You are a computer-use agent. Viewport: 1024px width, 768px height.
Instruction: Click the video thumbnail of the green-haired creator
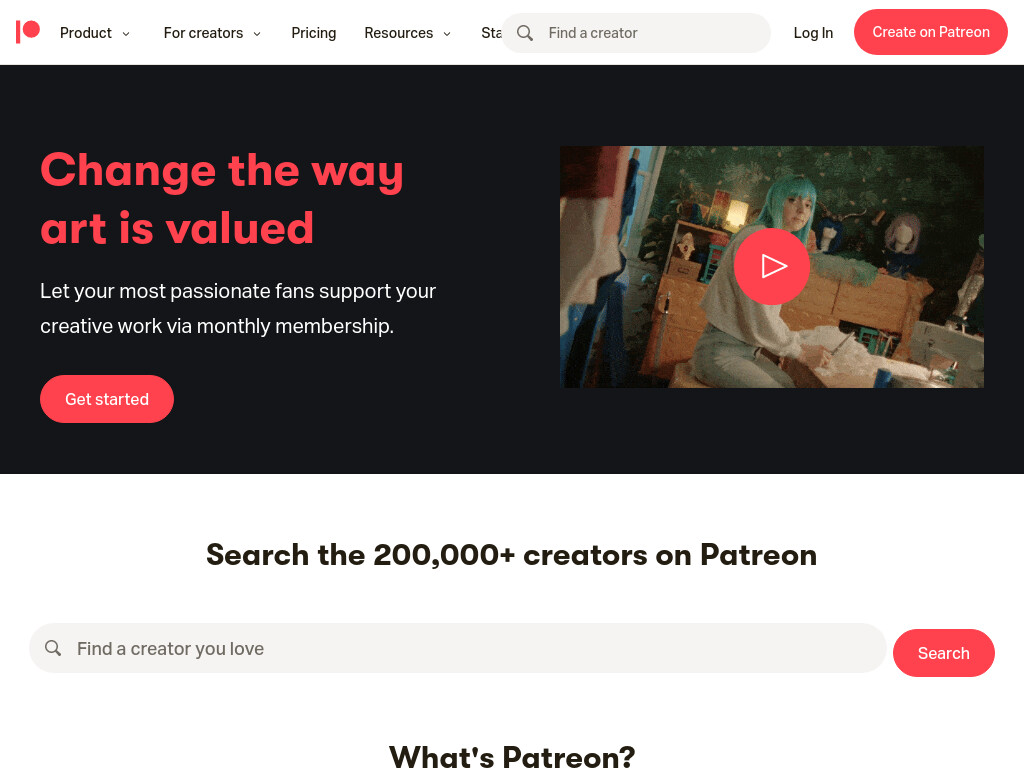(x=772, y=266)
